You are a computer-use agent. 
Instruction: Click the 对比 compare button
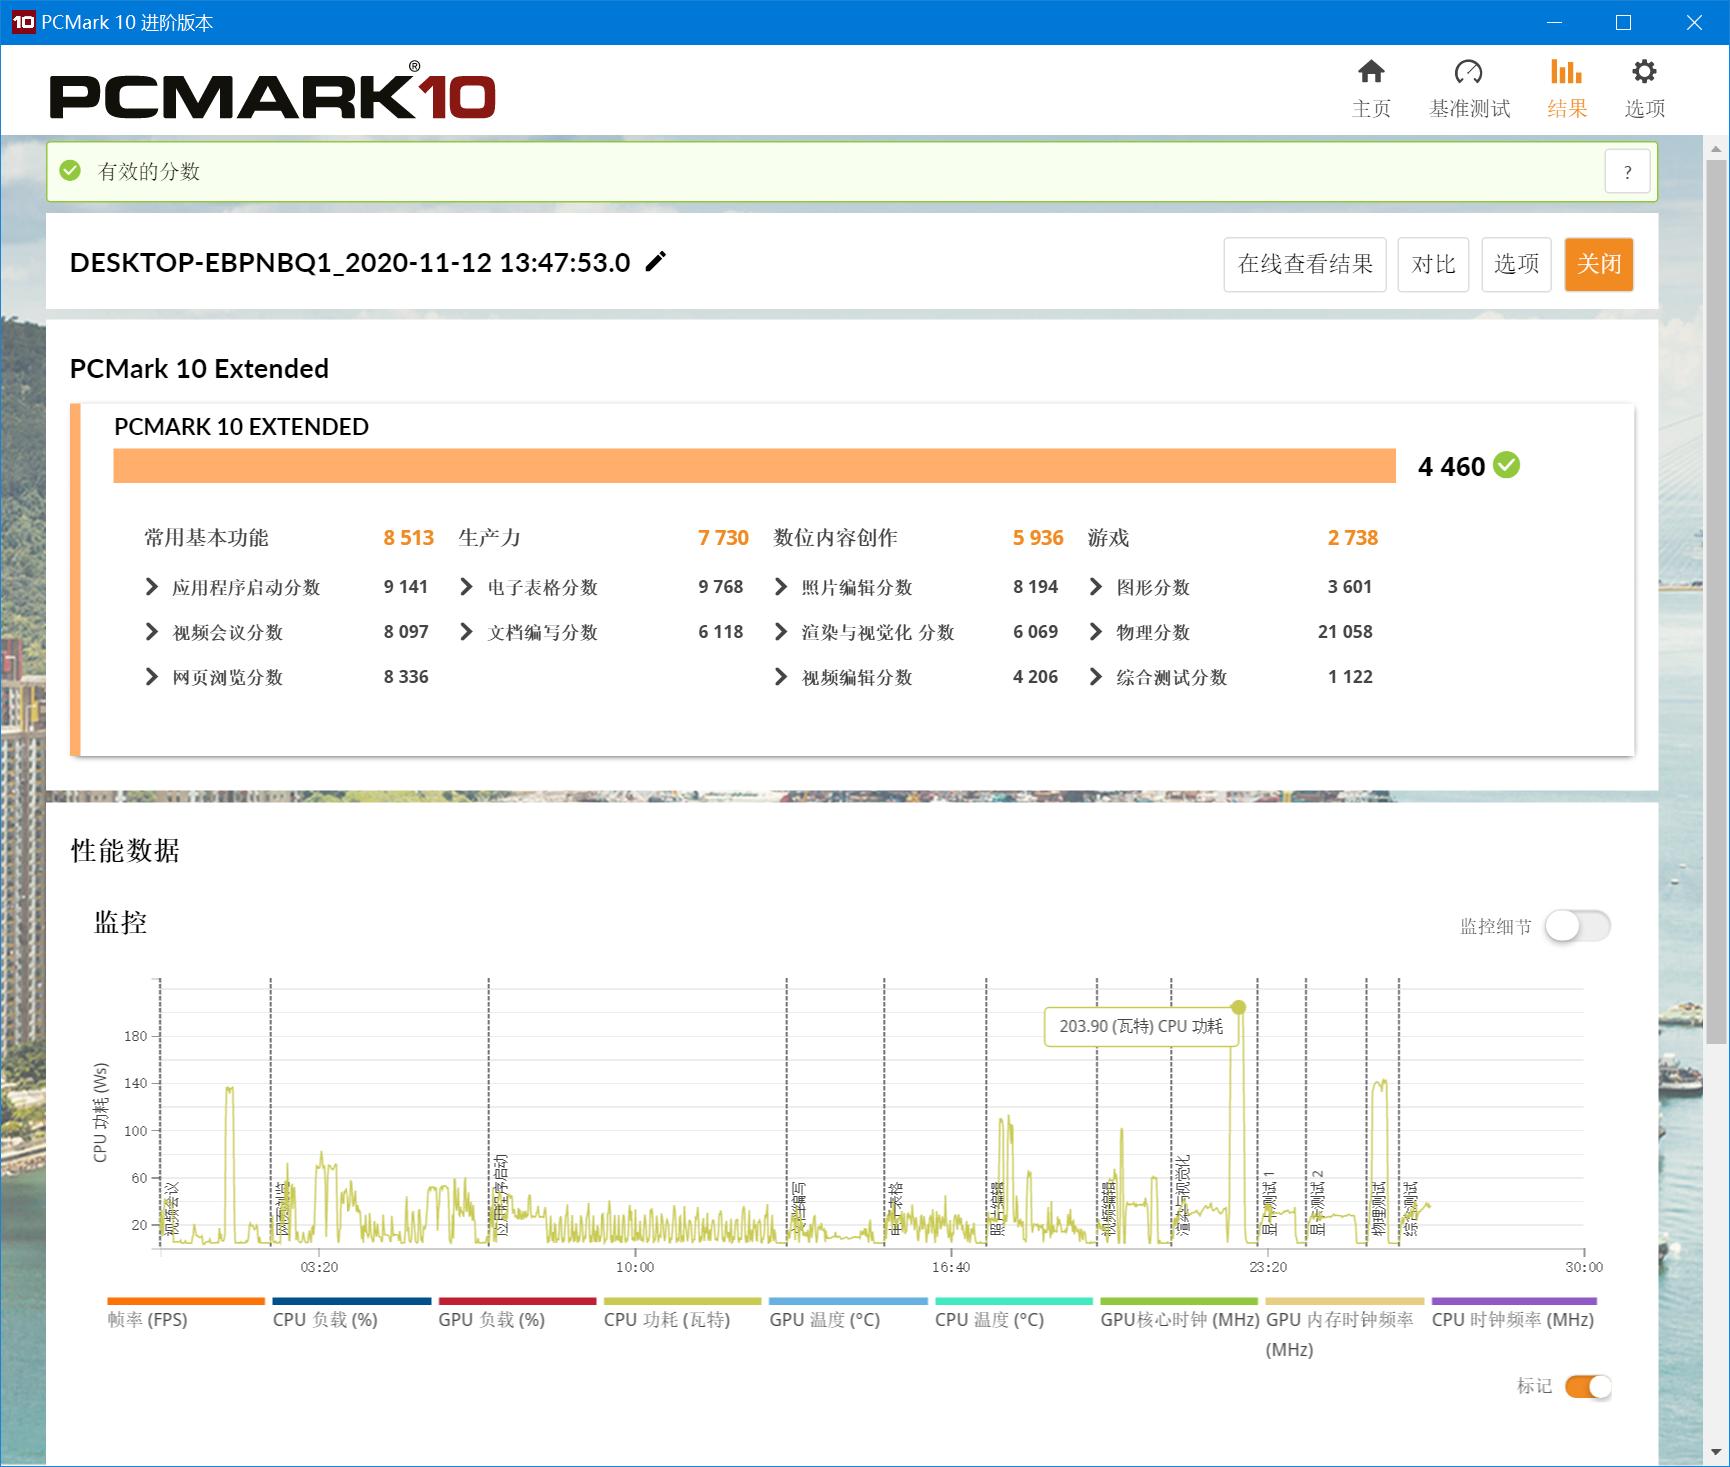click(x=1433, y=264)
